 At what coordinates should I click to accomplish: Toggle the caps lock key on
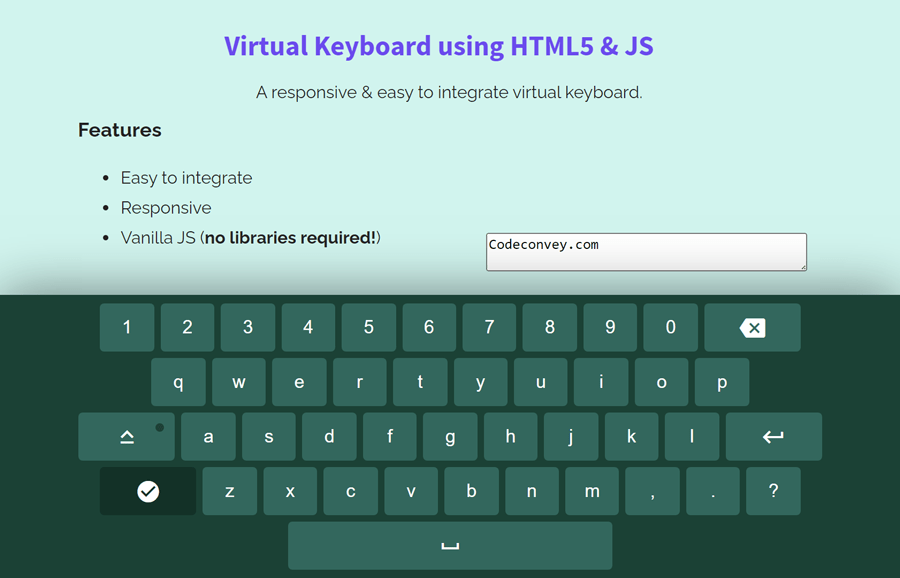126,436
